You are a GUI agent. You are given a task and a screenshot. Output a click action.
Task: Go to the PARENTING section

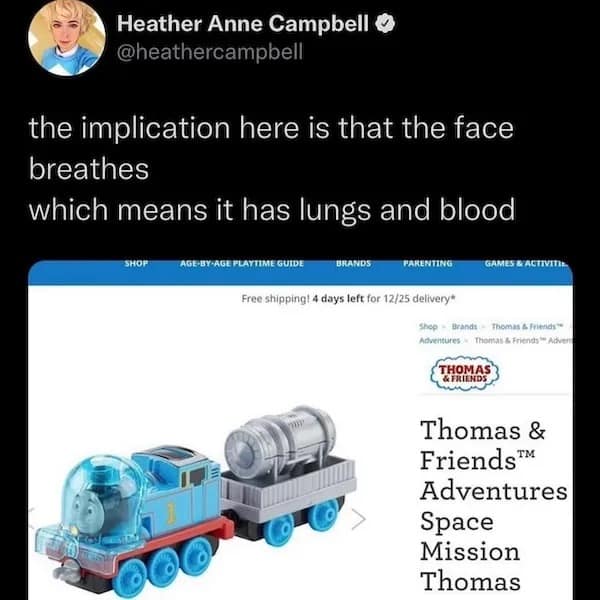428,264
